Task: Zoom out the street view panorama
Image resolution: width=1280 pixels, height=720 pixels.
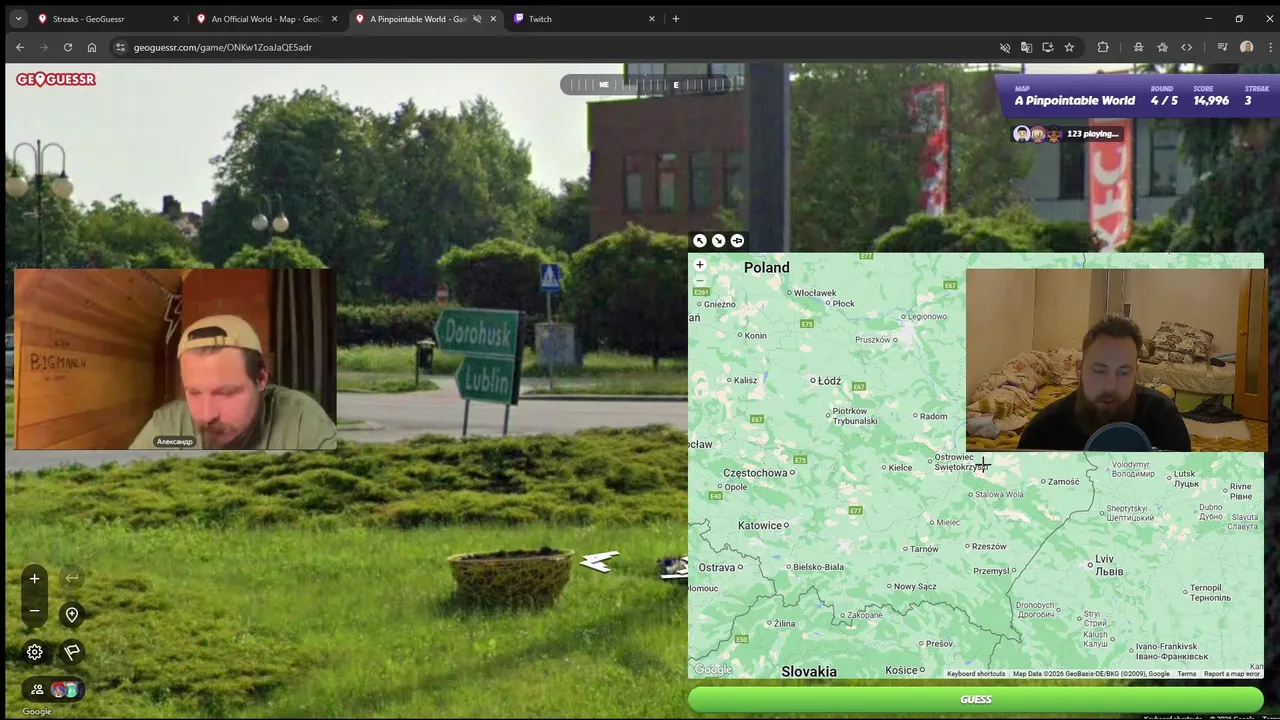Action: point(34,610)
